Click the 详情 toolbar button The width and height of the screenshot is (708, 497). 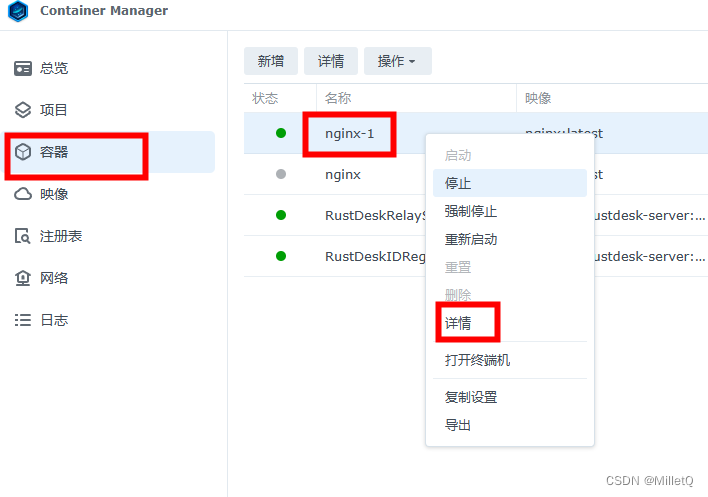[x=331, y=61]
